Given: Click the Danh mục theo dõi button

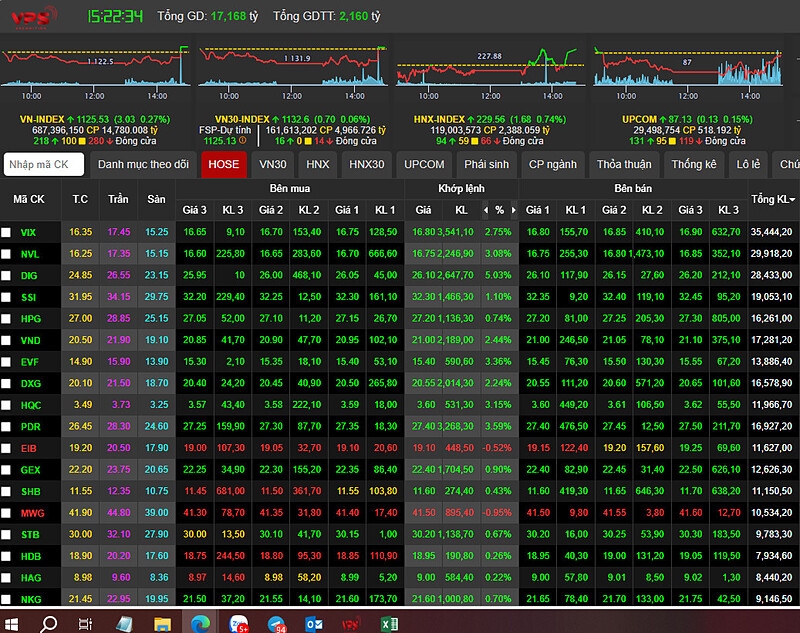Looking at the screenshot, I should coord(143,164).
